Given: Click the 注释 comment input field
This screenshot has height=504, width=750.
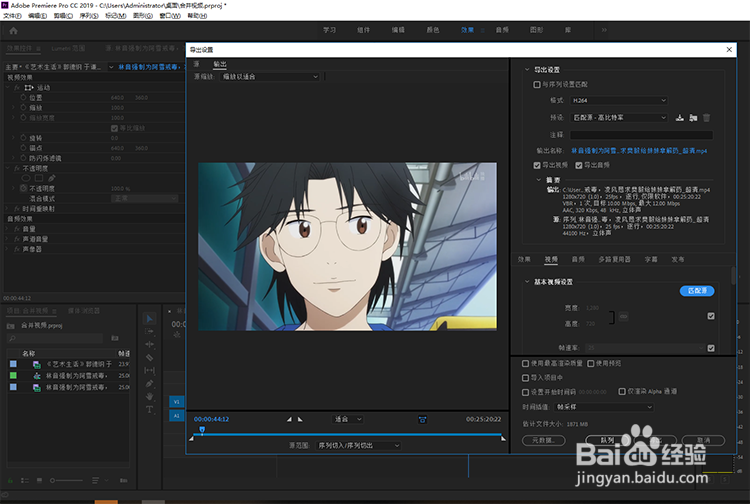Looking at the screenshot, I should click(641, 135).
